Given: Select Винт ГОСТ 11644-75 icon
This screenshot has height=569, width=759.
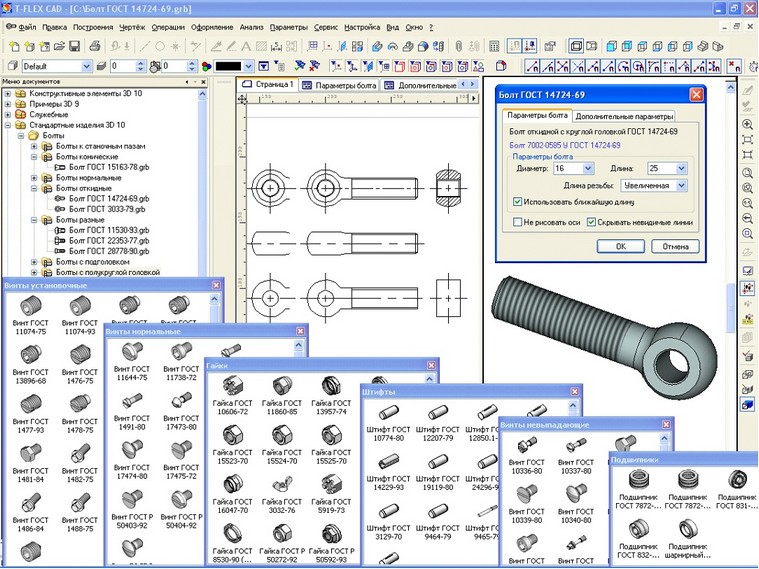Looking at the screenshot, I should pos(132,351).
